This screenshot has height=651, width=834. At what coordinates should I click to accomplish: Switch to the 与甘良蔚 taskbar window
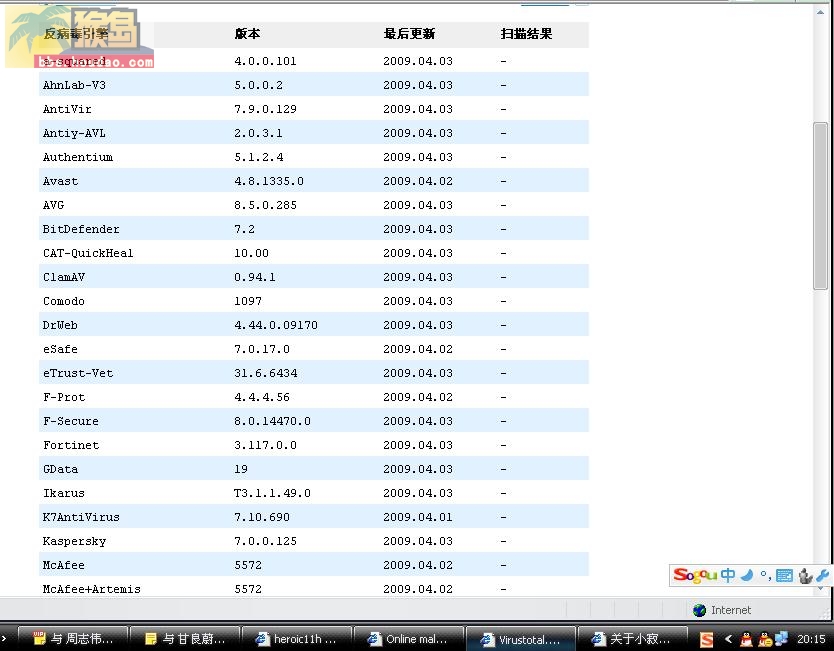pos(186,639)
